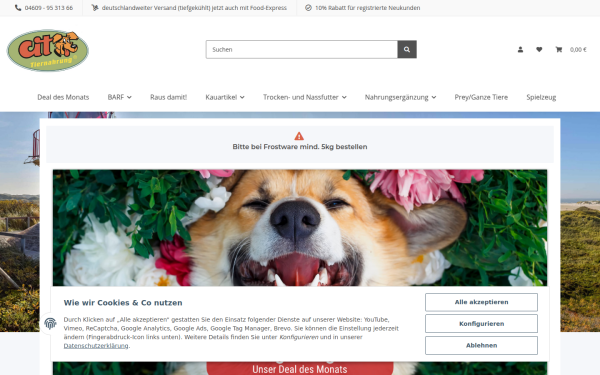Click the fingerprint cookie settings icon
Viewport: 600px width, 375px height.
pos(50,323)
